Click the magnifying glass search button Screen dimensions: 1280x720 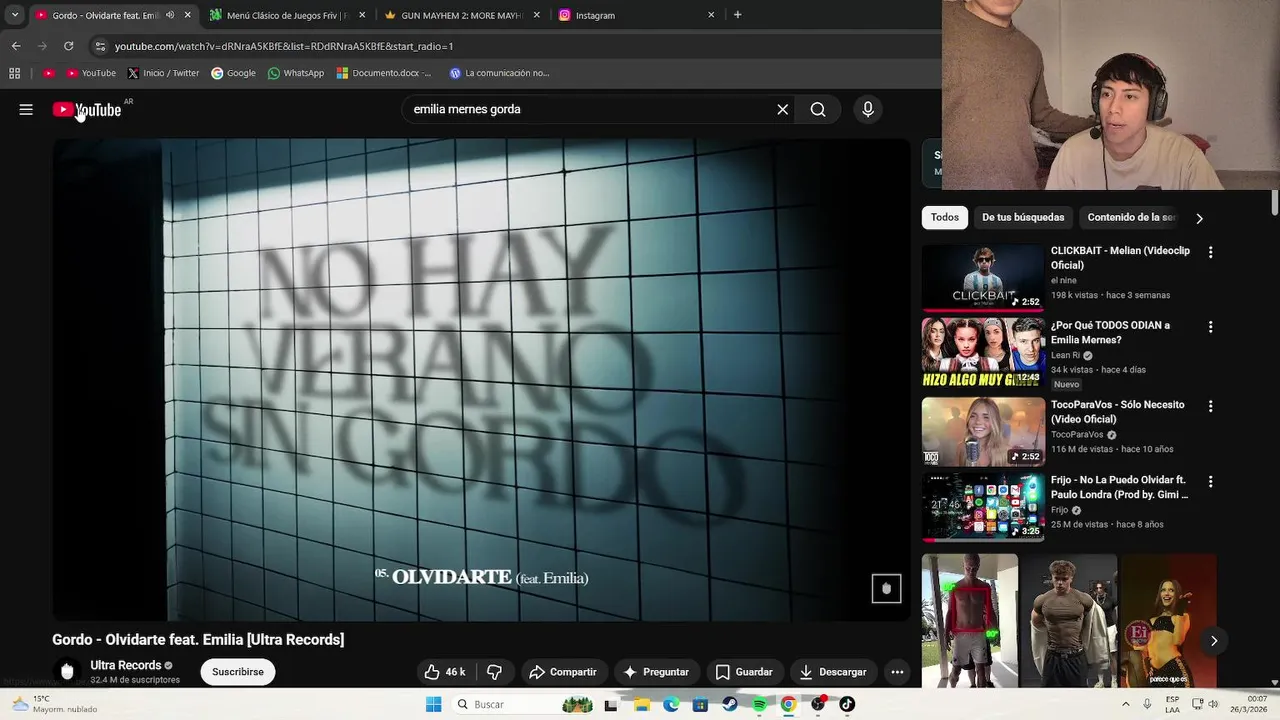pos(818,110)
